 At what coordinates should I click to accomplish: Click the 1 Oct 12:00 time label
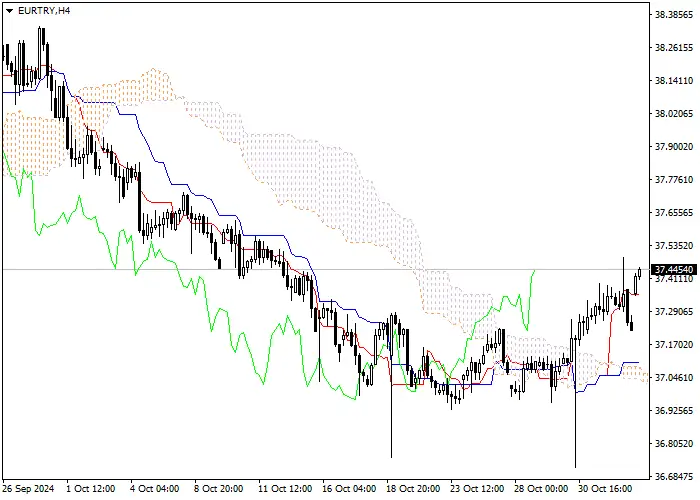(x=91, y=489)
